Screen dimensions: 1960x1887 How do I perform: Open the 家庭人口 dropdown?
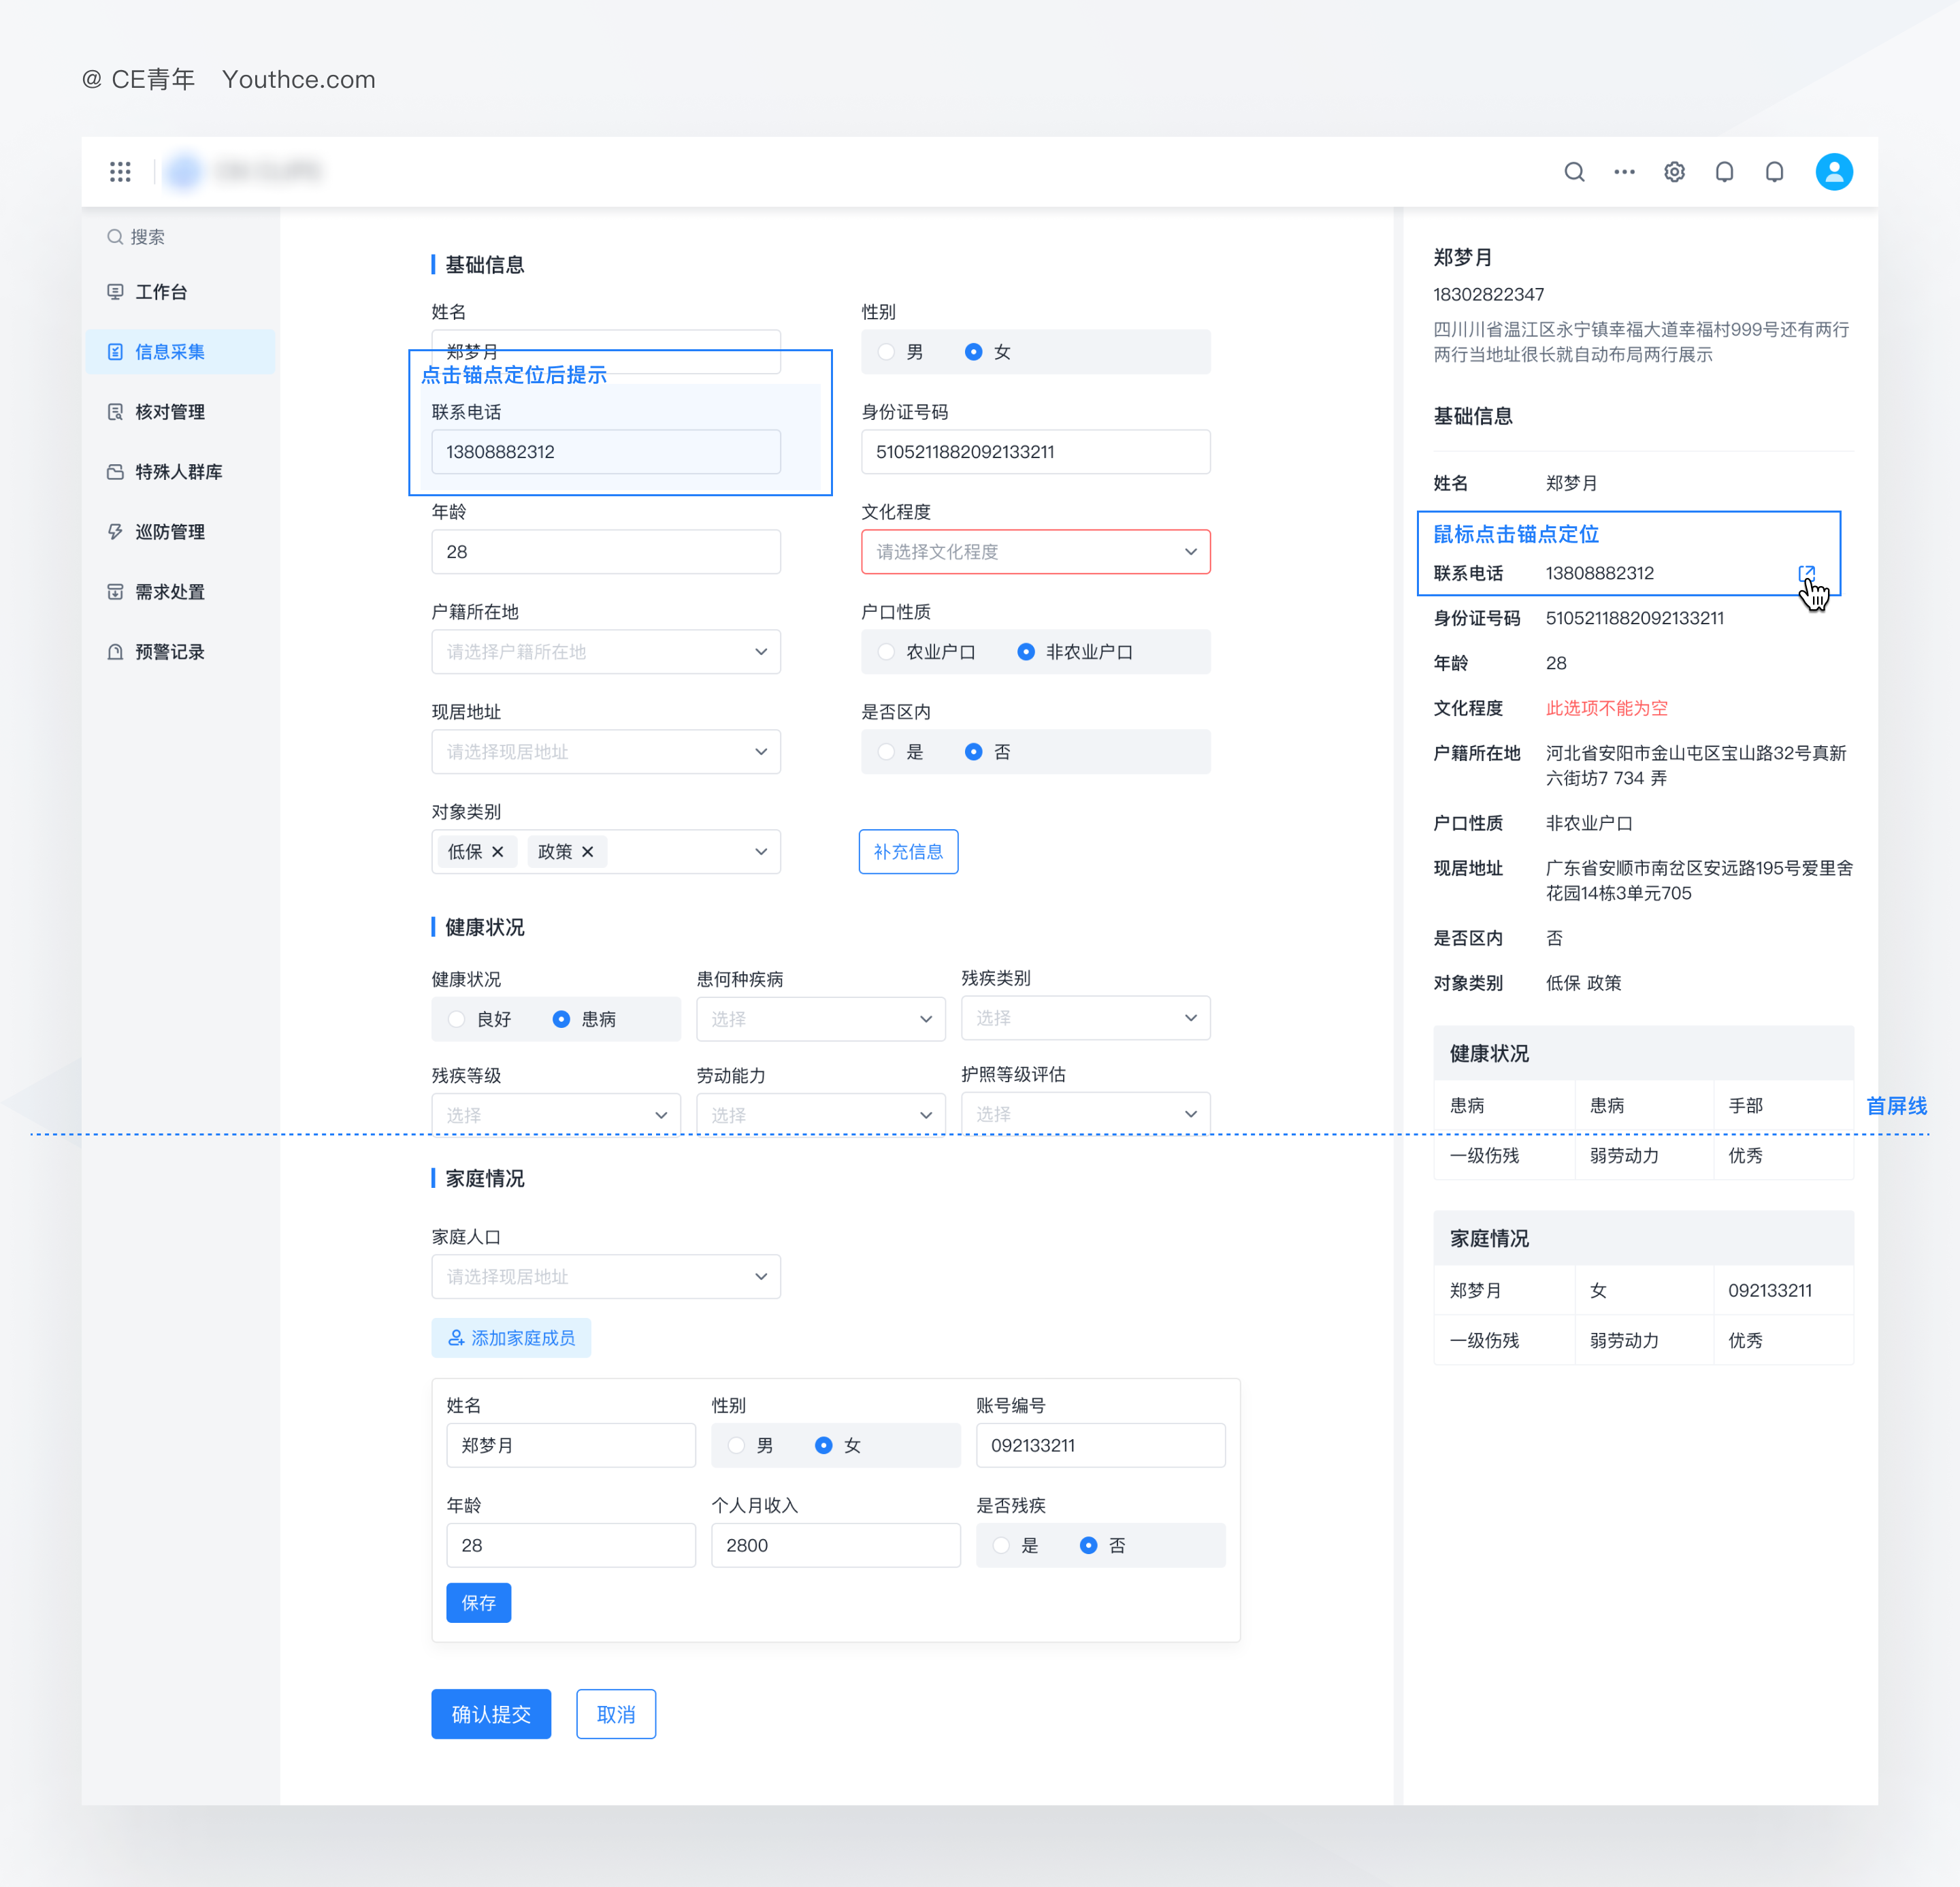click(x=606, y=1277)
